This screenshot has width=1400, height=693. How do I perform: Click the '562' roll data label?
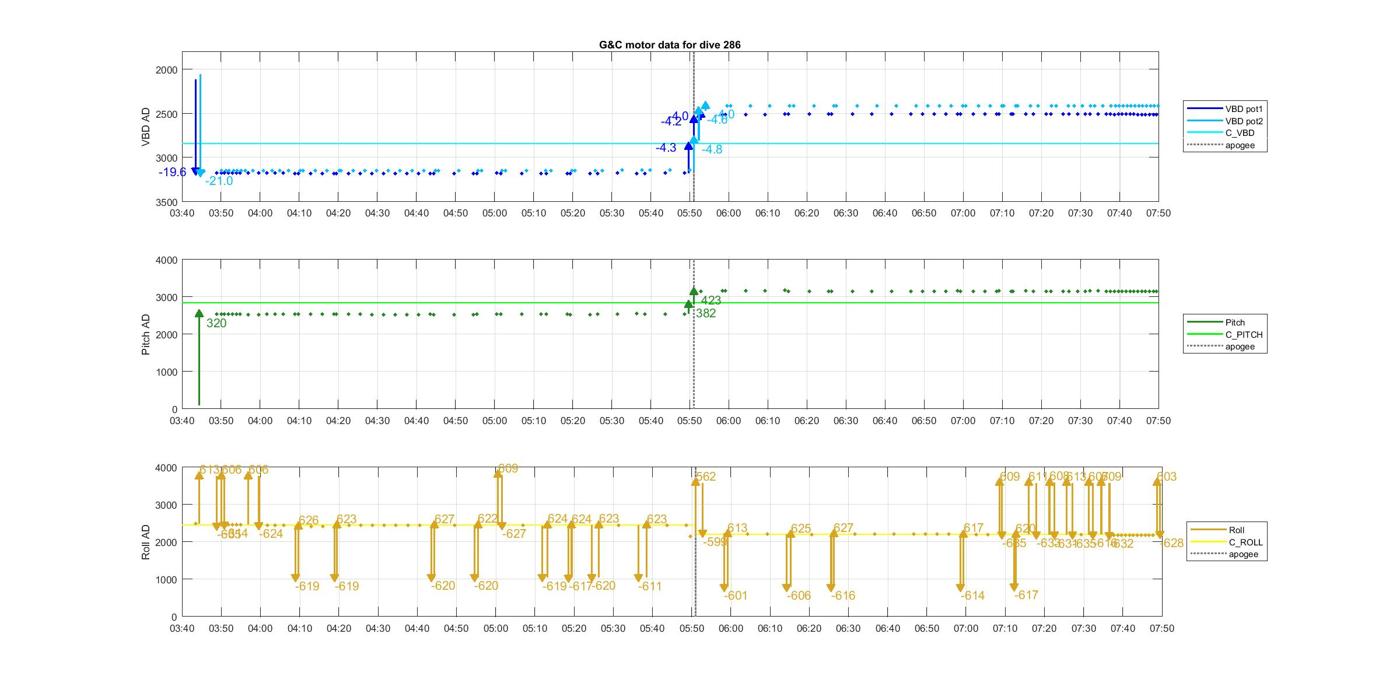[706, 477]
